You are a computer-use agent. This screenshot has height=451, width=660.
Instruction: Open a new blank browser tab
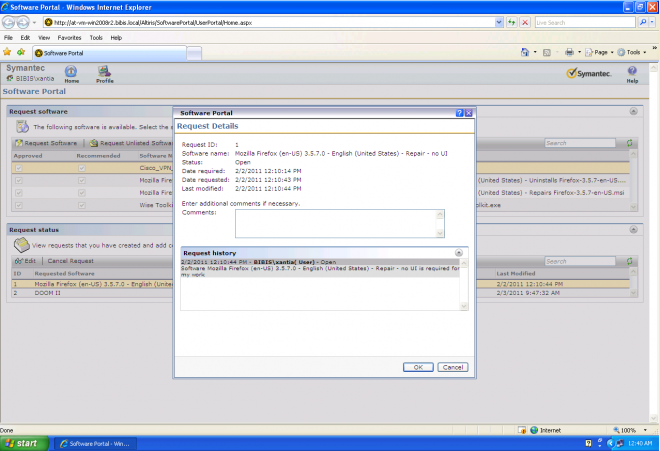[x=194, y=53]
